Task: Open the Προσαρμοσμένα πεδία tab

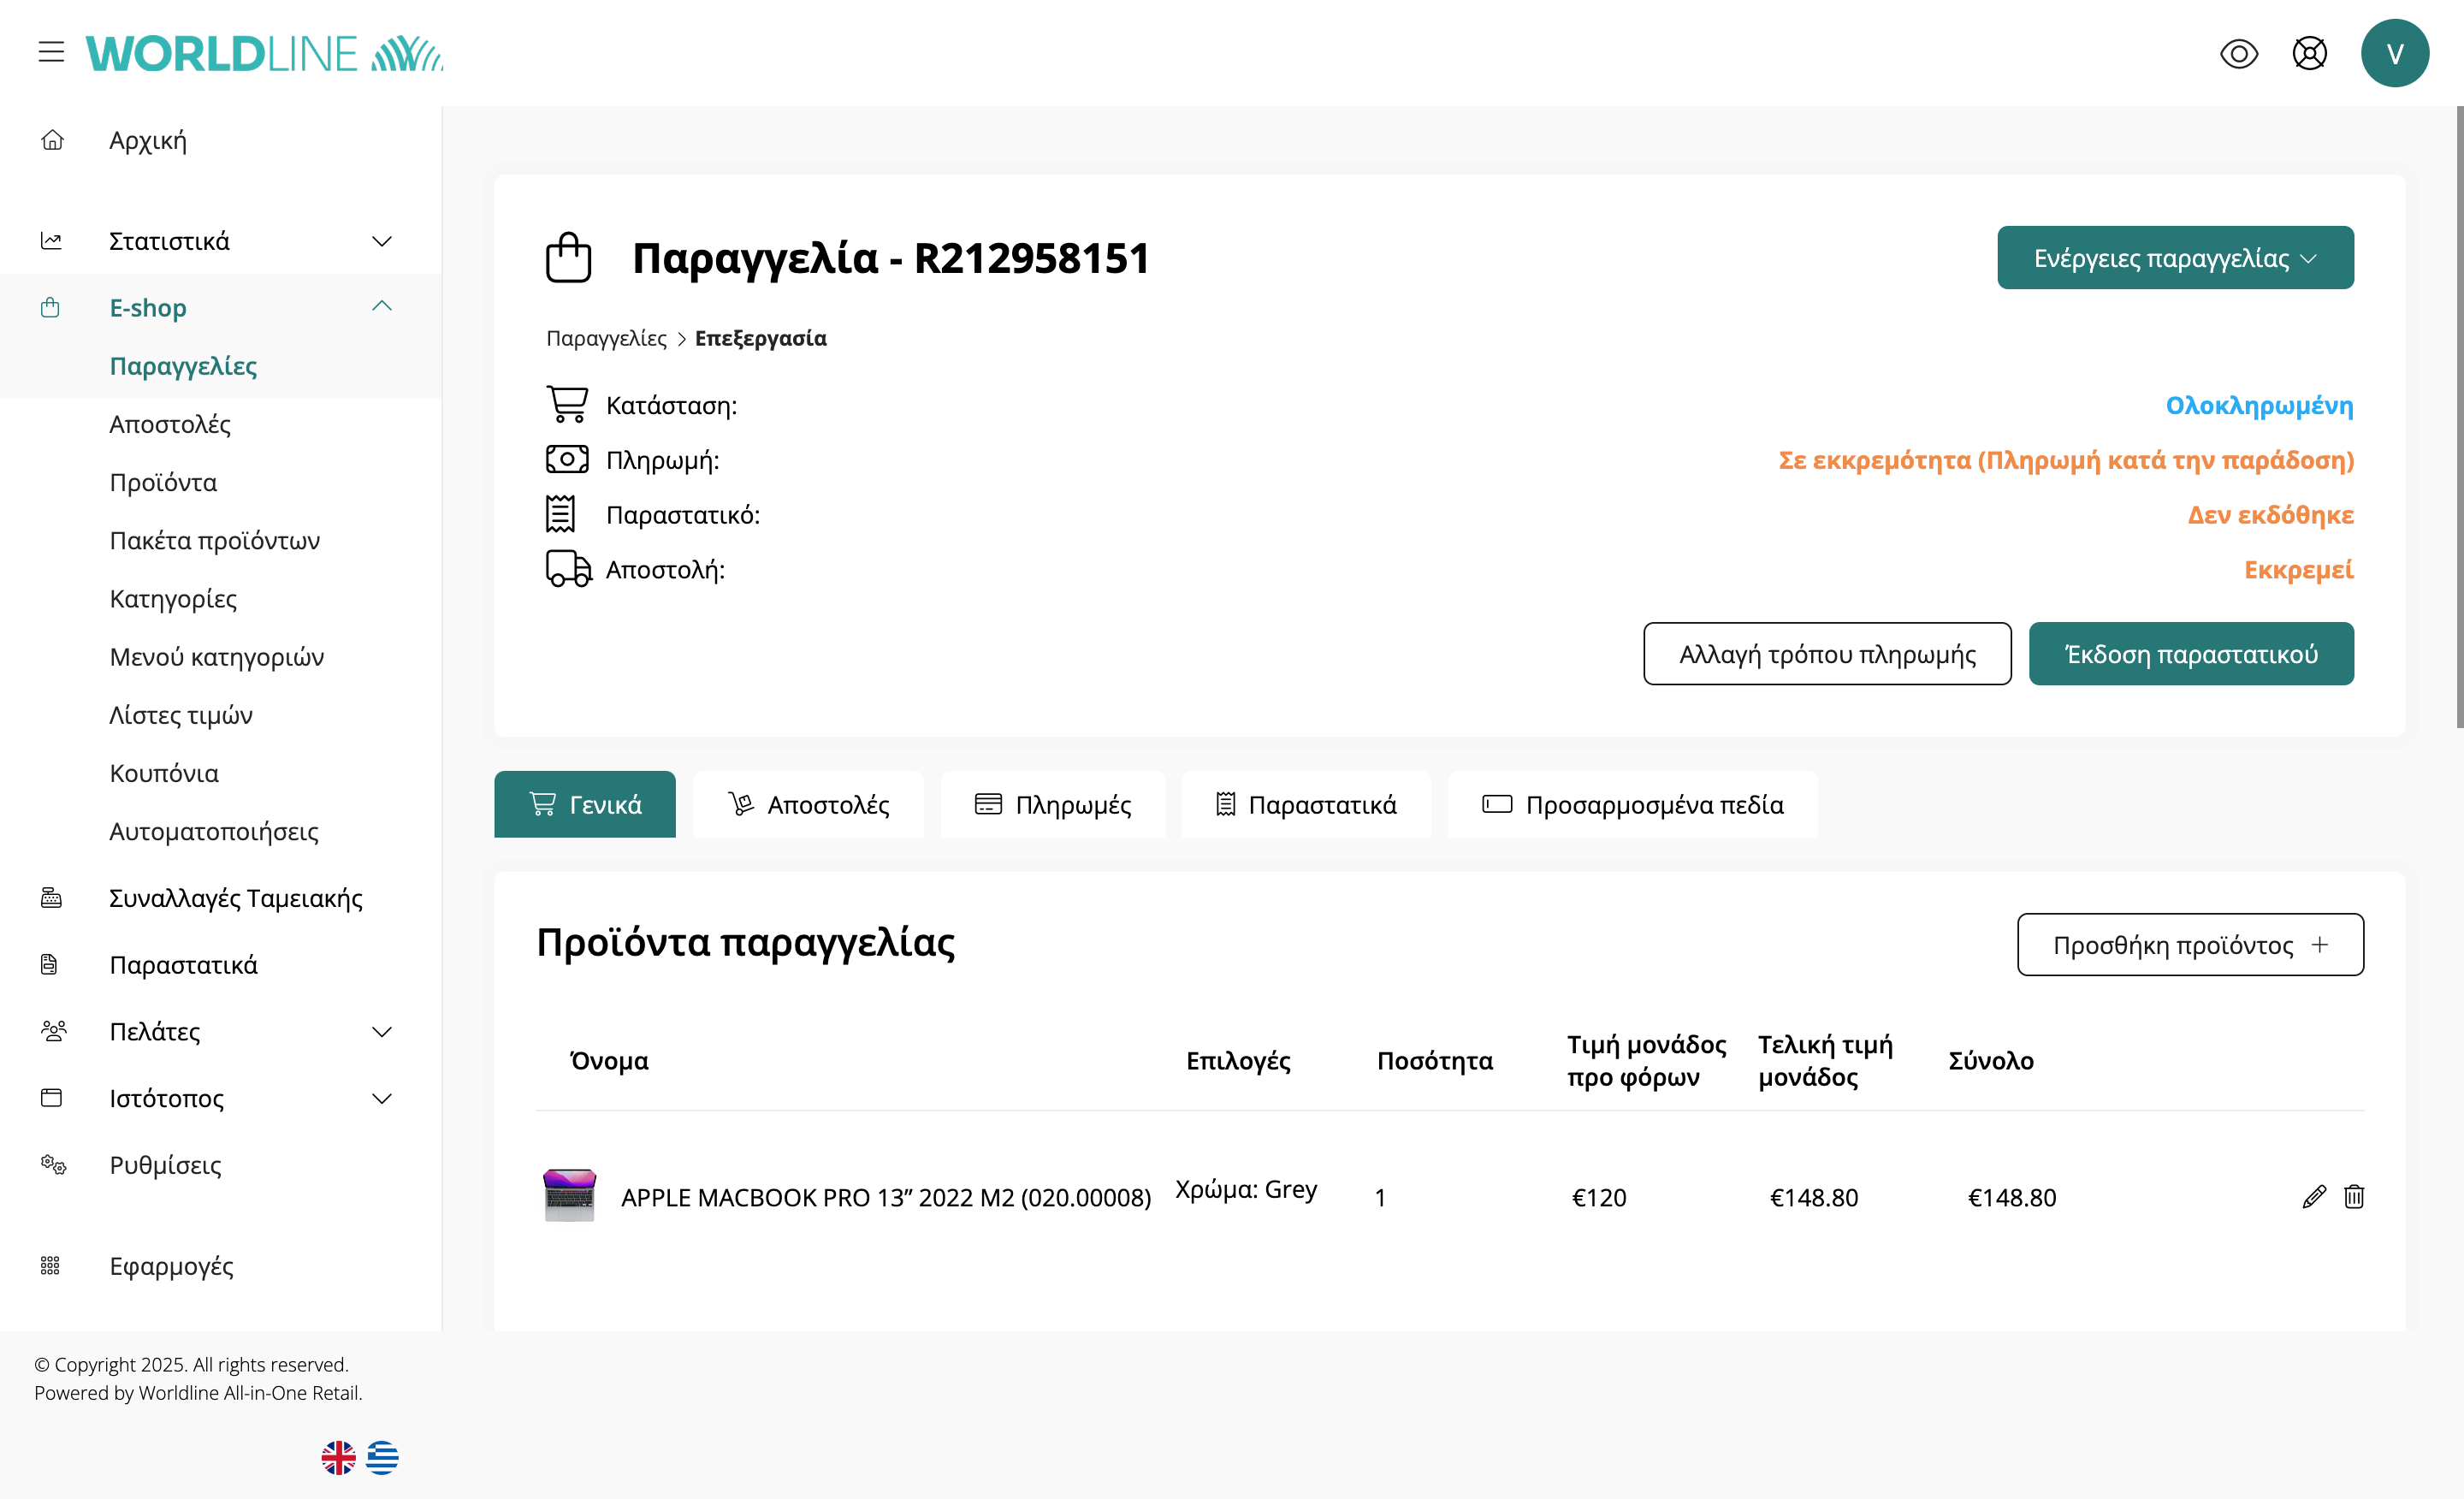Action: coord(1632,804)
